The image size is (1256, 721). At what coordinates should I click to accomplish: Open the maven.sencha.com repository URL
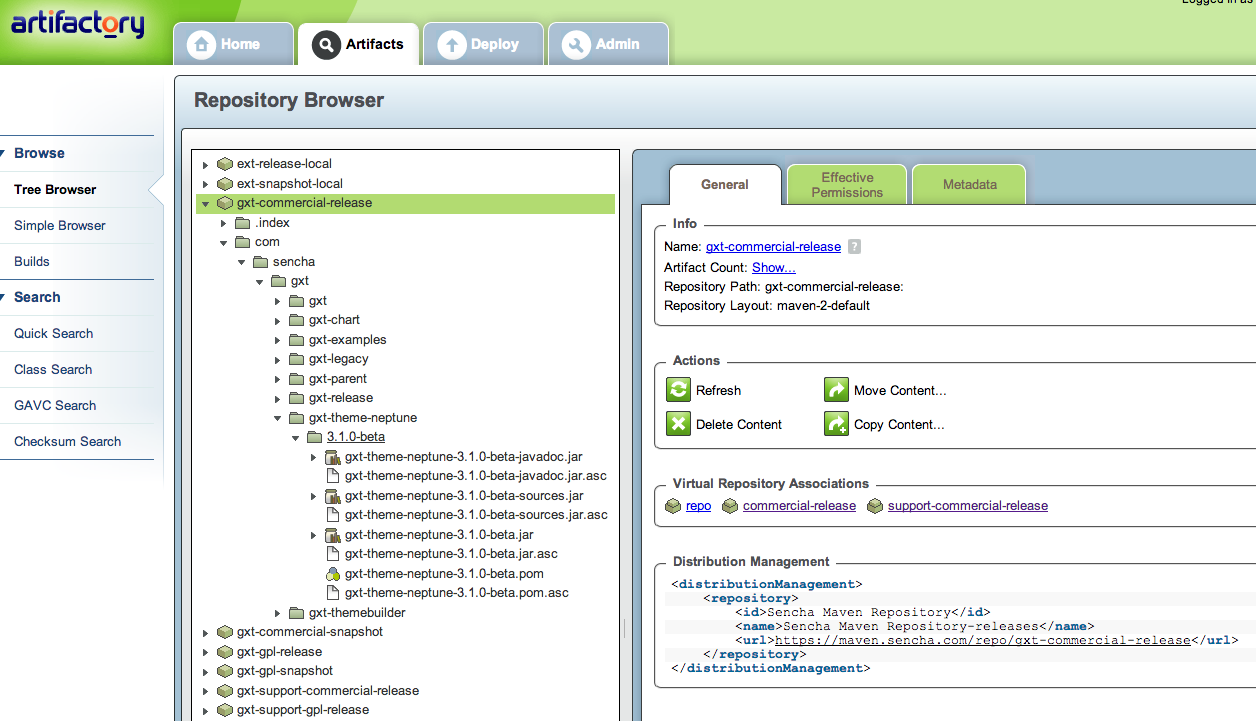pos(982,640)
